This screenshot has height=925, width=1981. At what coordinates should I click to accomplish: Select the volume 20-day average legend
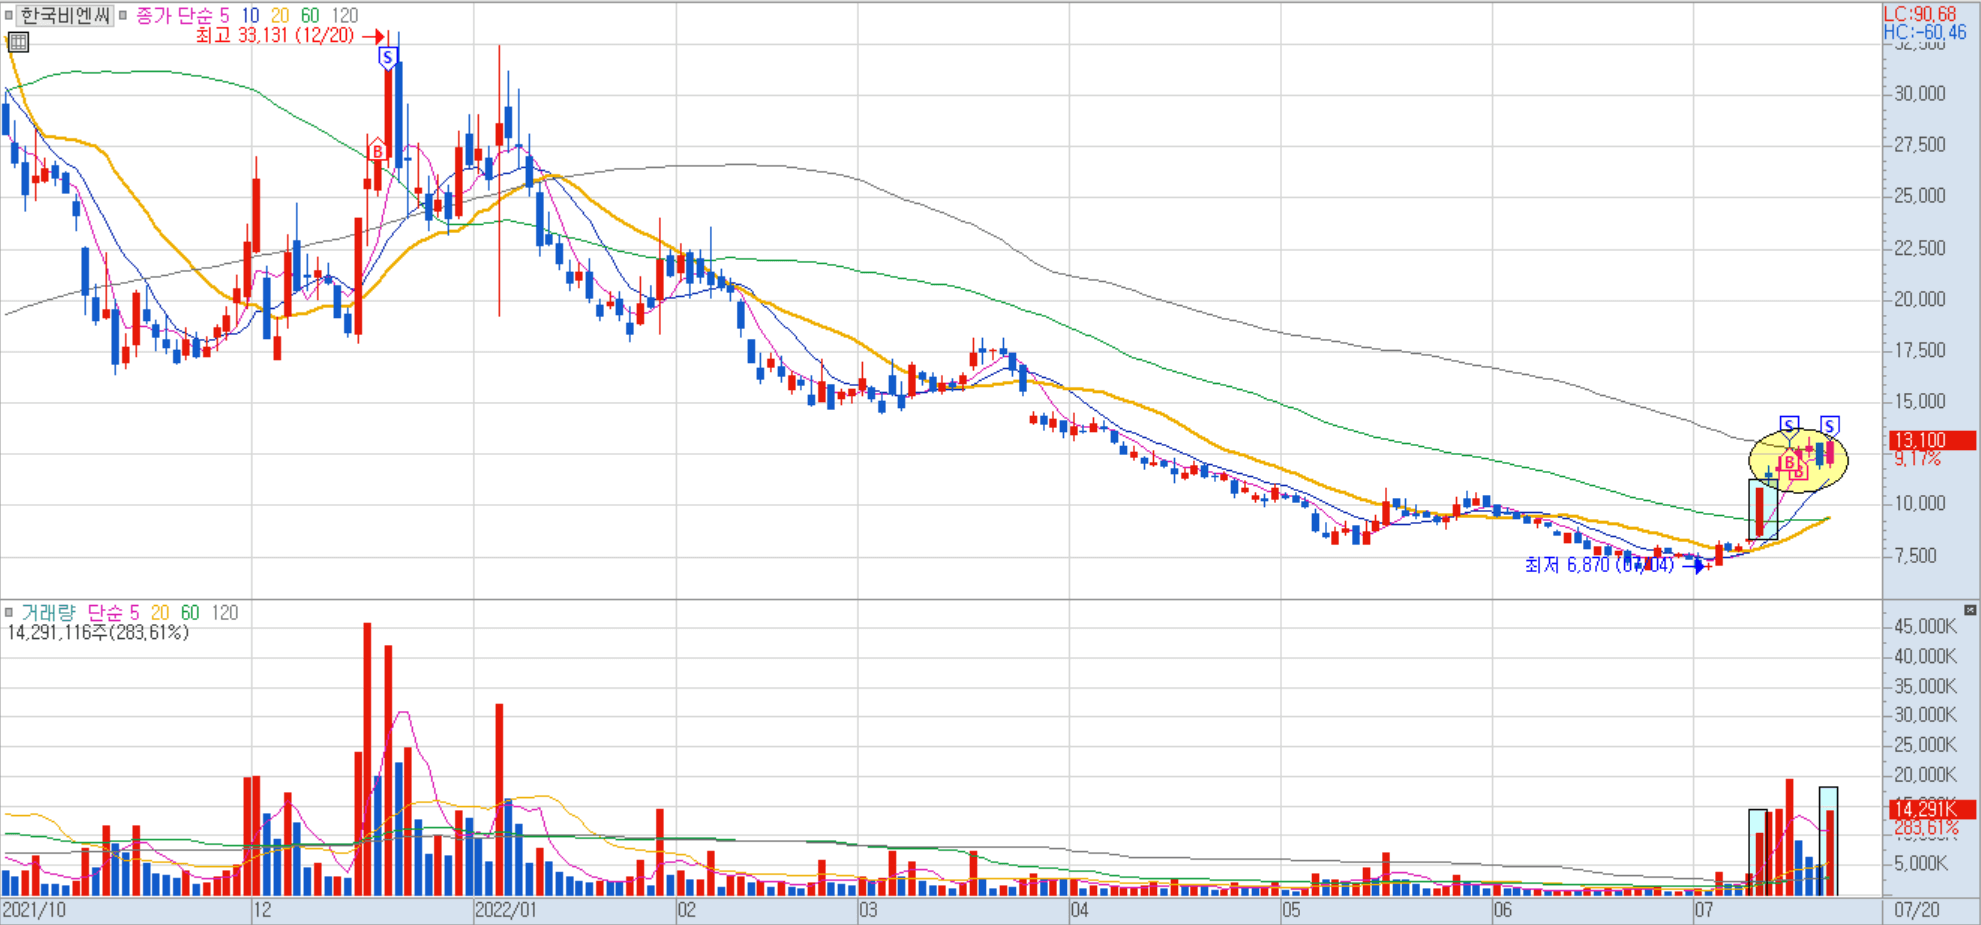coord(160,612)
